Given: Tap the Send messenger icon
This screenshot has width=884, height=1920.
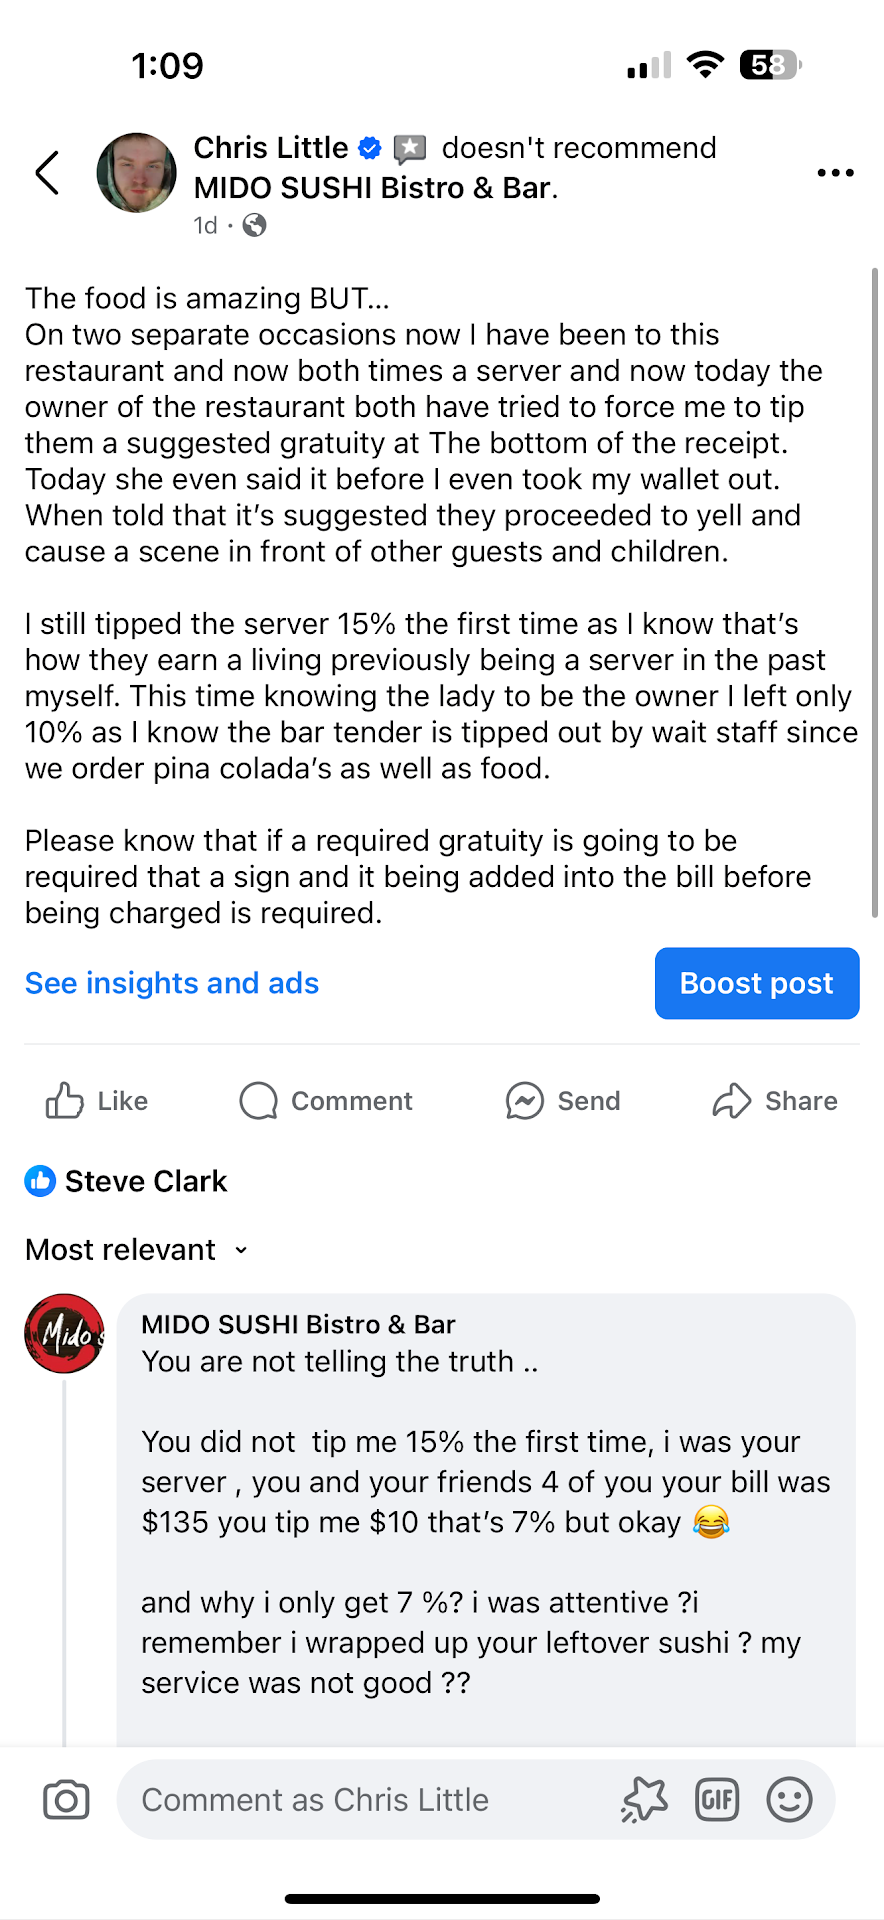Looking at the screenshot, I should click(525, 1101).
